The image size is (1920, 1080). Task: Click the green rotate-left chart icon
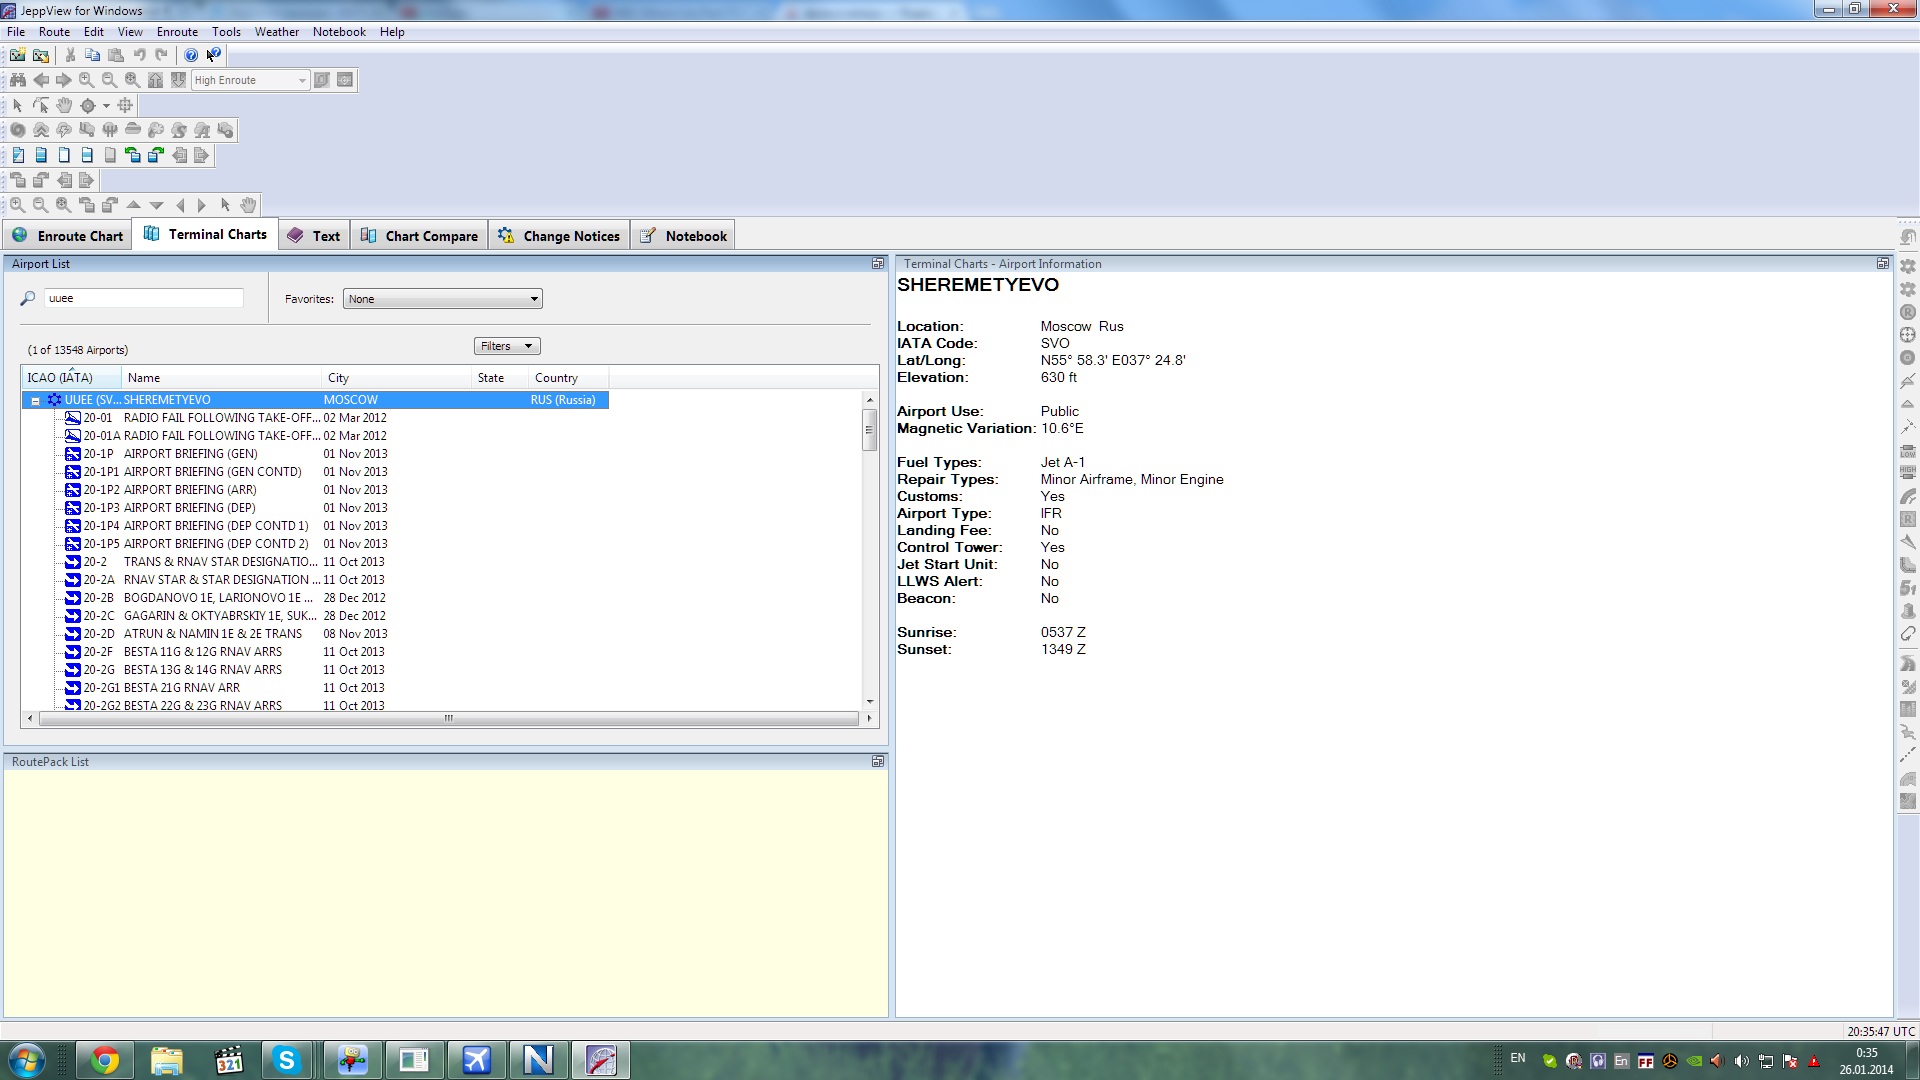133,155
